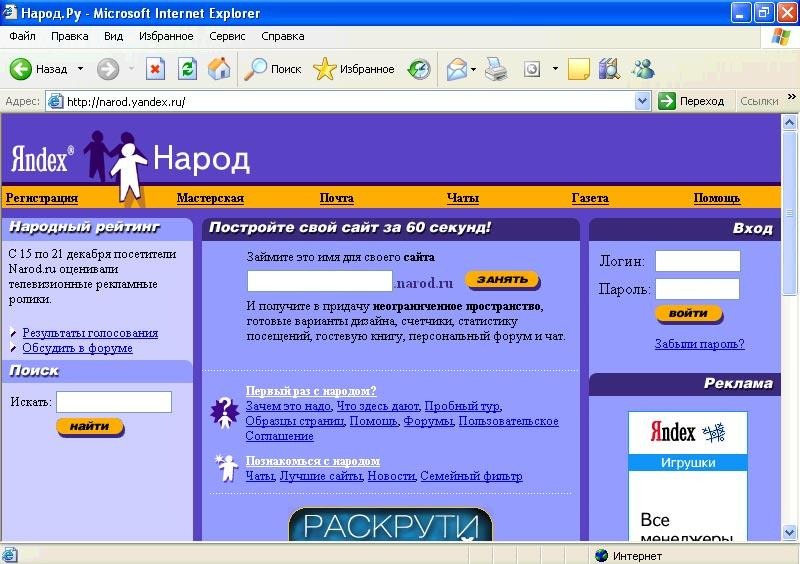
Task: Click the Research books toolbar icon
Action: coord(609,68)
